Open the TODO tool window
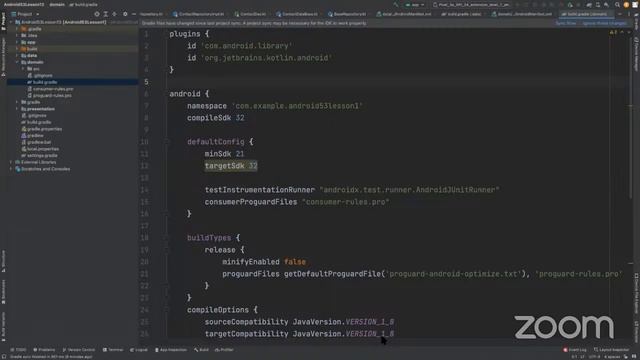The width and height of the screenshot is (640, 360). click(x=18, y=350)
